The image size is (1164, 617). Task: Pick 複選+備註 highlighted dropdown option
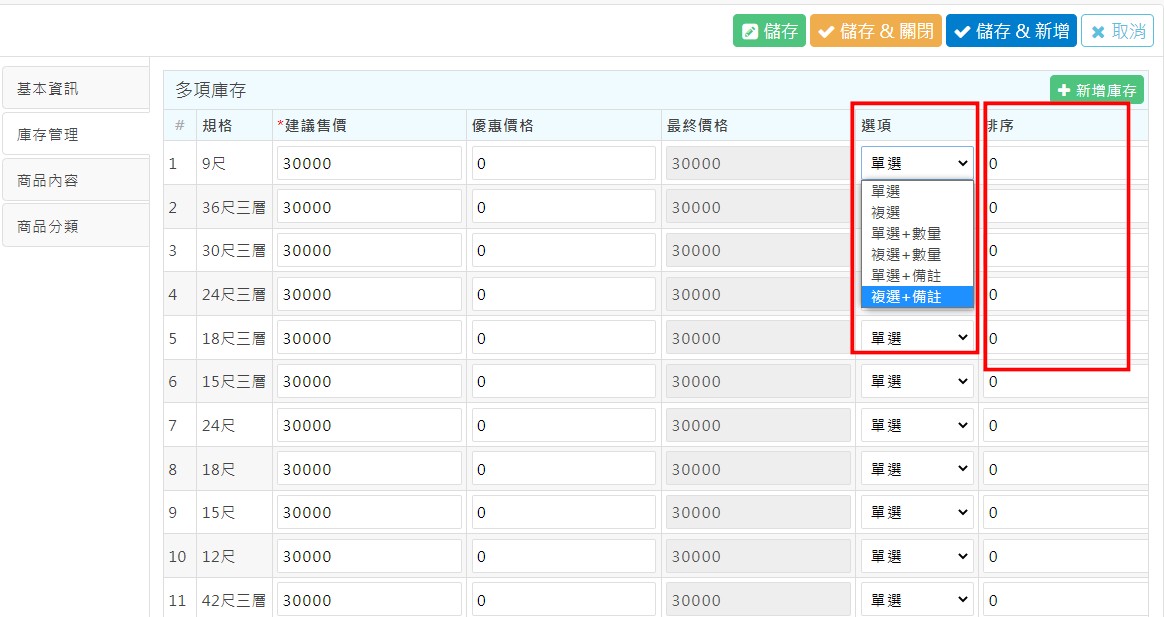point(906,297)
